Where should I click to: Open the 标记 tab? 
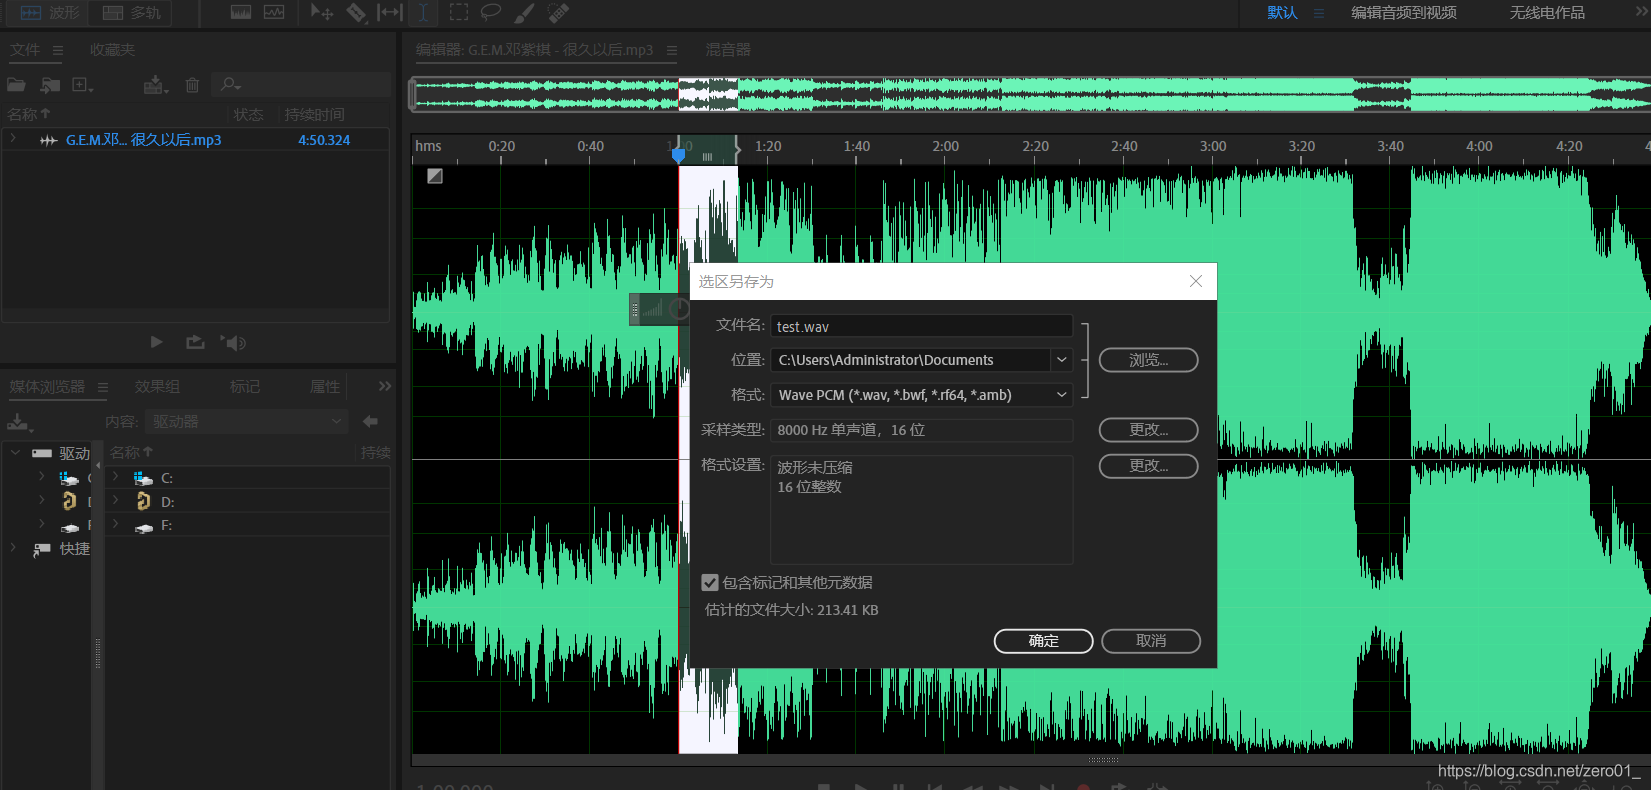click(x=245, y=387)
